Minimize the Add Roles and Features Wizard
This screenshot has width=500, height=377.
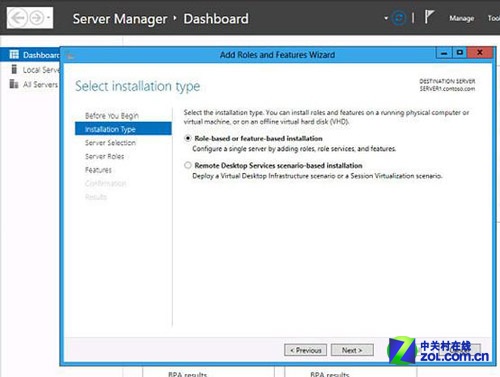(x=444, y=53)
